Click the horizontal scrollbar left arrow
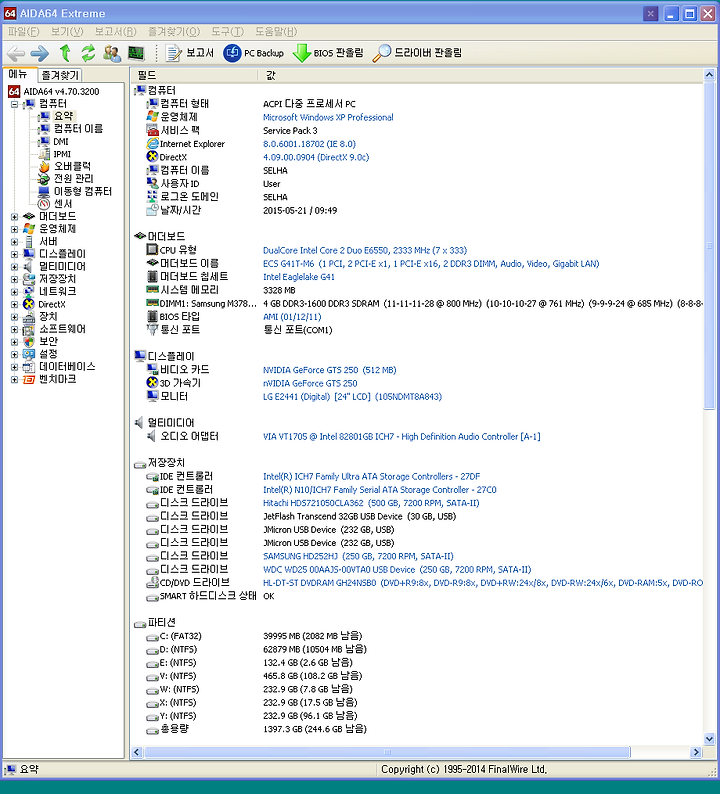 point(137,752)
